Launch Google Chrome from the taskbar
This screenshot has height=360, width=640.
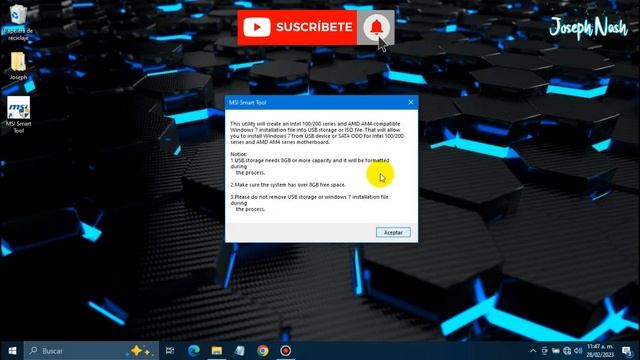tap(262, 351)
